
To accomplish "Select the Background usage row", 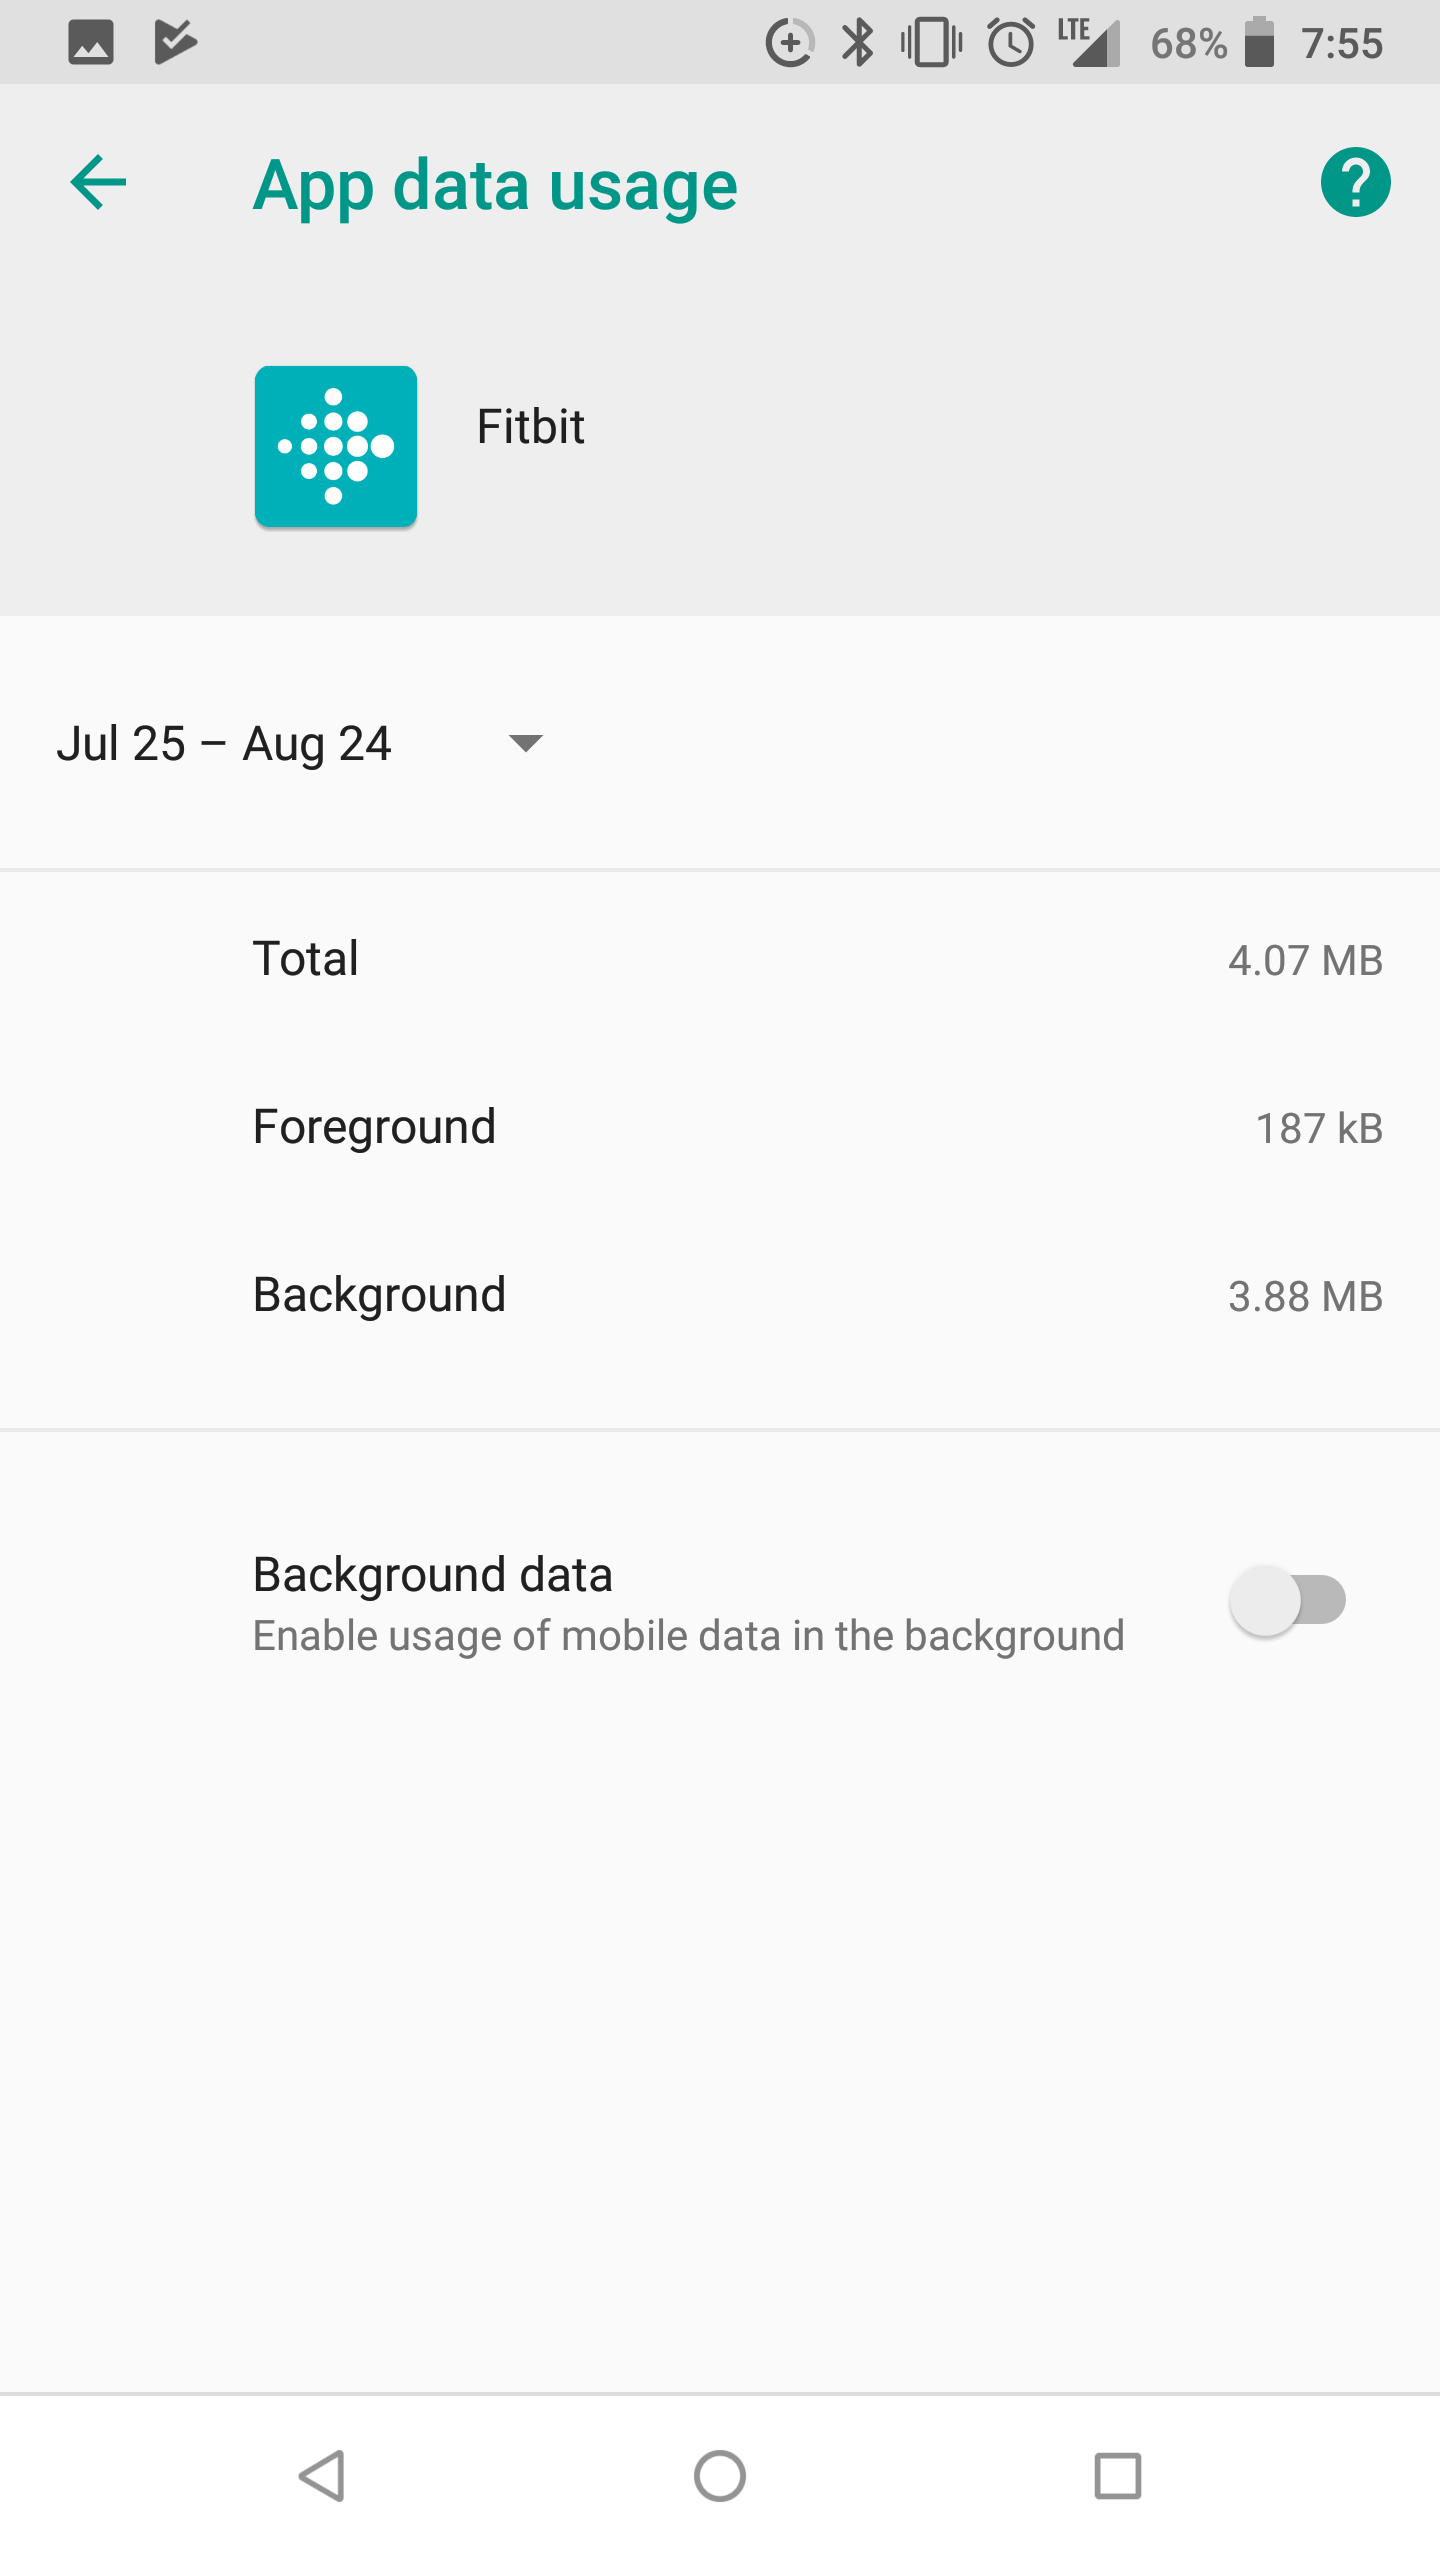I will (x=720, y=1295).
